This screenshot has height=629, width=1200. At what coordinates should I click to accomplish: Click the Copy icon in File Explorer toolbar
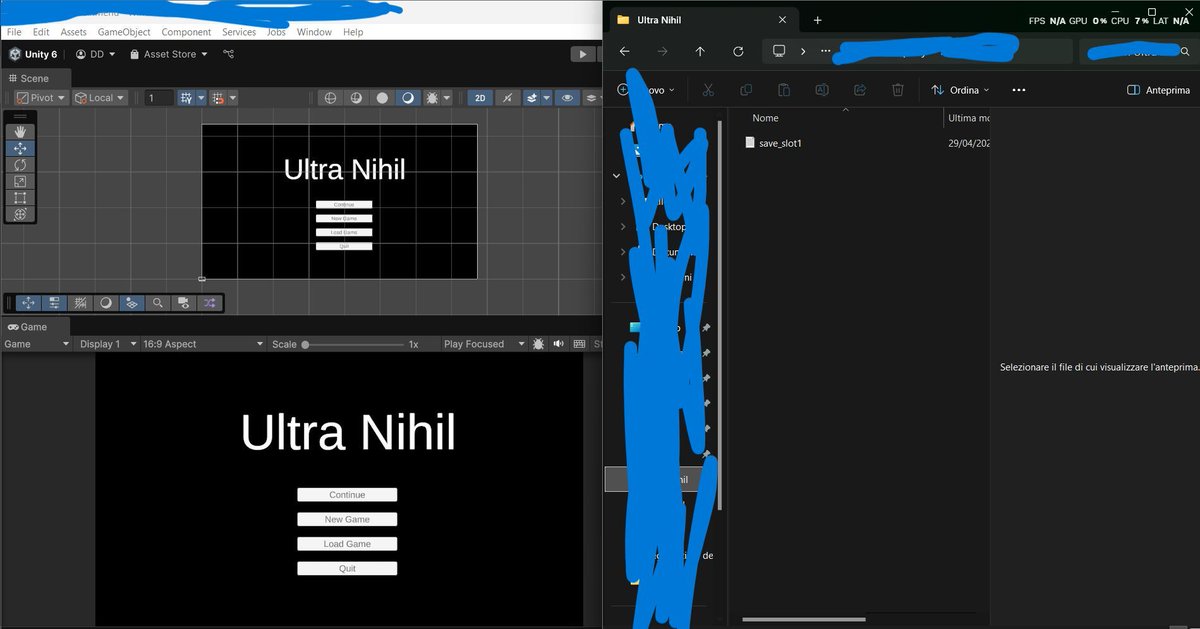tap(746, 90)
